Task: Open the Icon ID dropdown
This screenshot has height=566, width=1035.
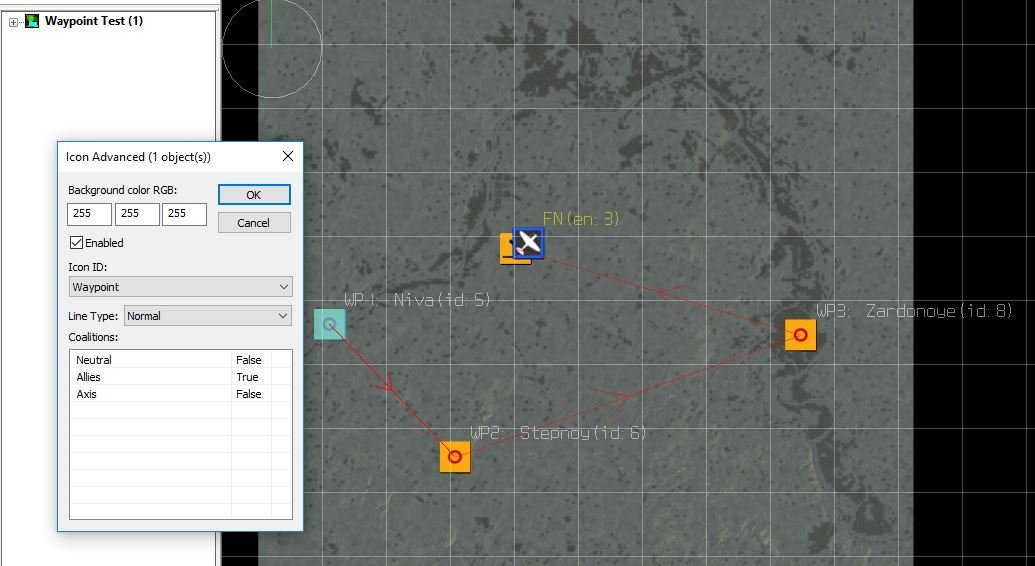Action: pyautogui.click(x=180, y=287)
